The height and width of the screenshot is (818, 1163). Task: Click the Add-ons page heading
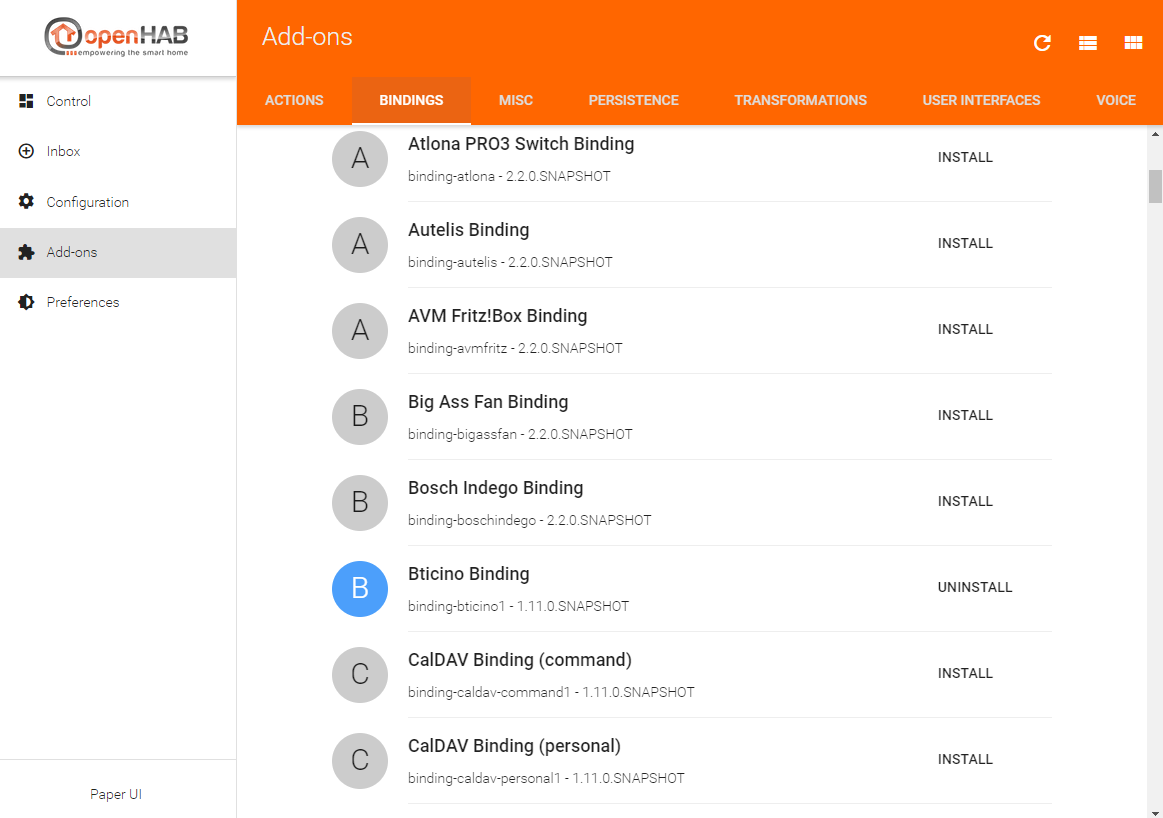307,36
